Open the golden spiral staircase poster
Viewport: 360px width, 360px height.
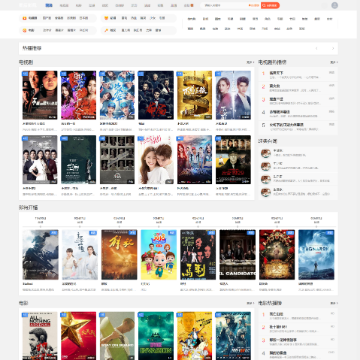tap(194, 95)
